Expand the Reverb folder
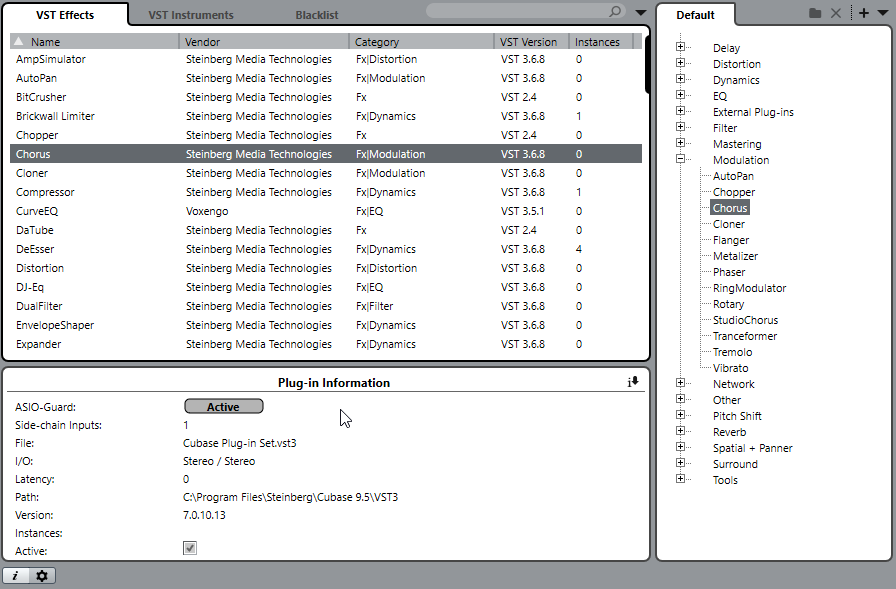The width and height of the screenshot is (896, 589). pos(680,431)
